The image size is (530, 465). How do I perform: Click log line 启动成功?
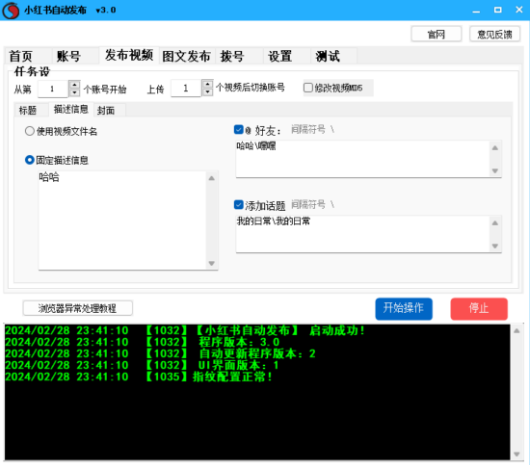[185, 331]
